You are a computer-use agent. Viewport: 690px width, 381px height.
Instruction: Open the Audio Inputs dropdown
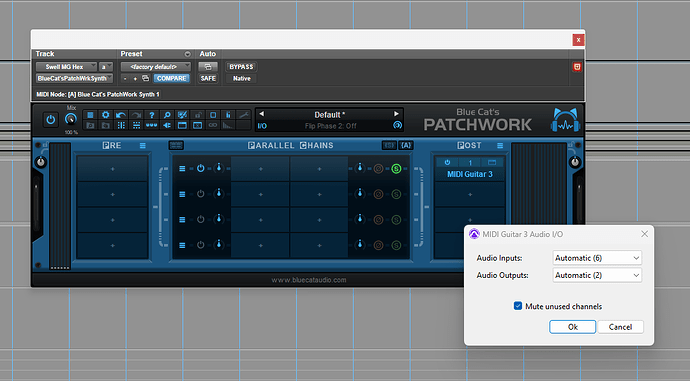point(597,258)
